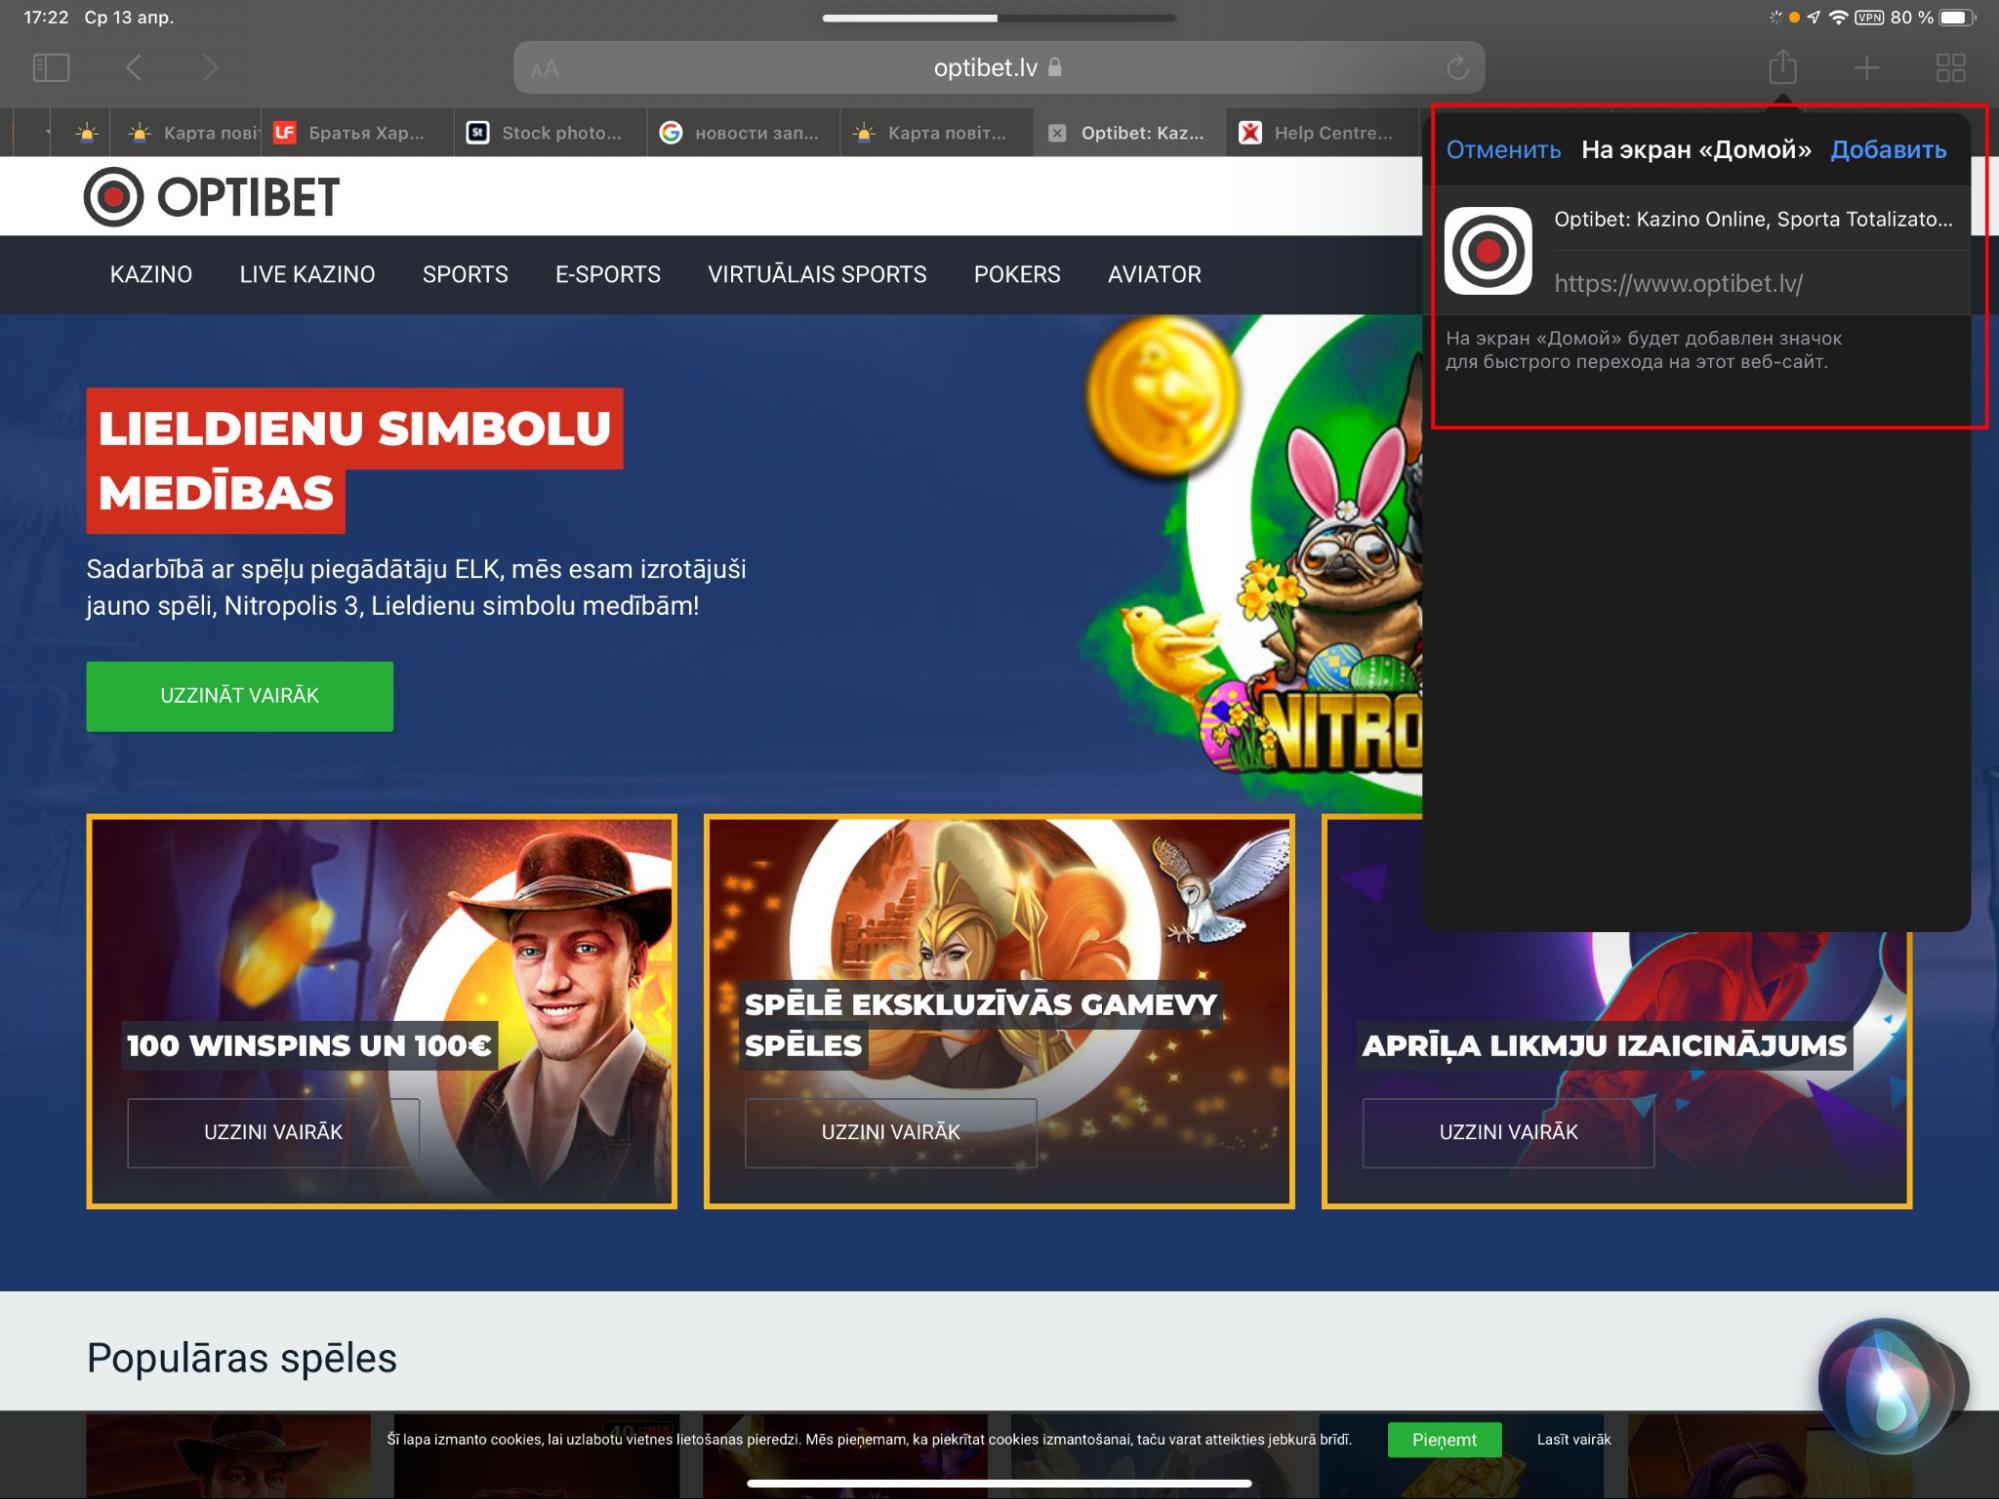Screen dimensions: 1999x1499
Task: Open a new tab with plus
Action: coord(1866,68)
